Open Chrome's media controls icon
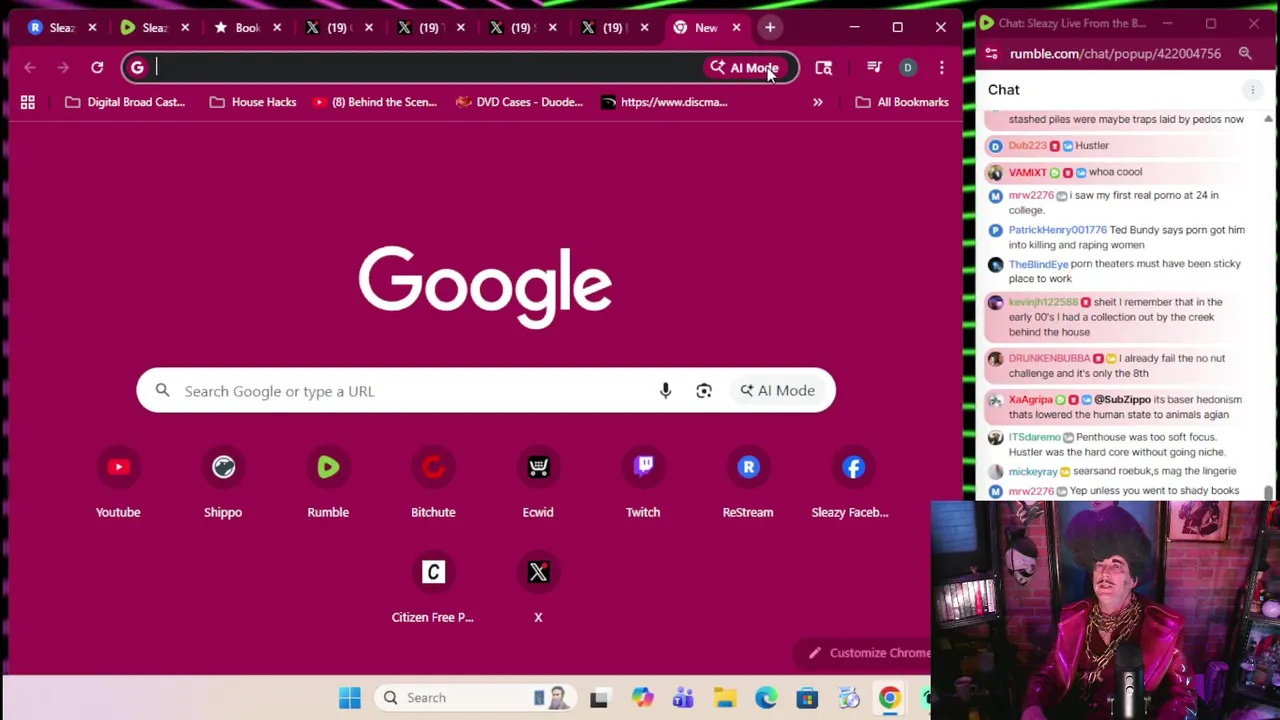The width and height of the screenshot is (1280, 720). pos(874,67)
